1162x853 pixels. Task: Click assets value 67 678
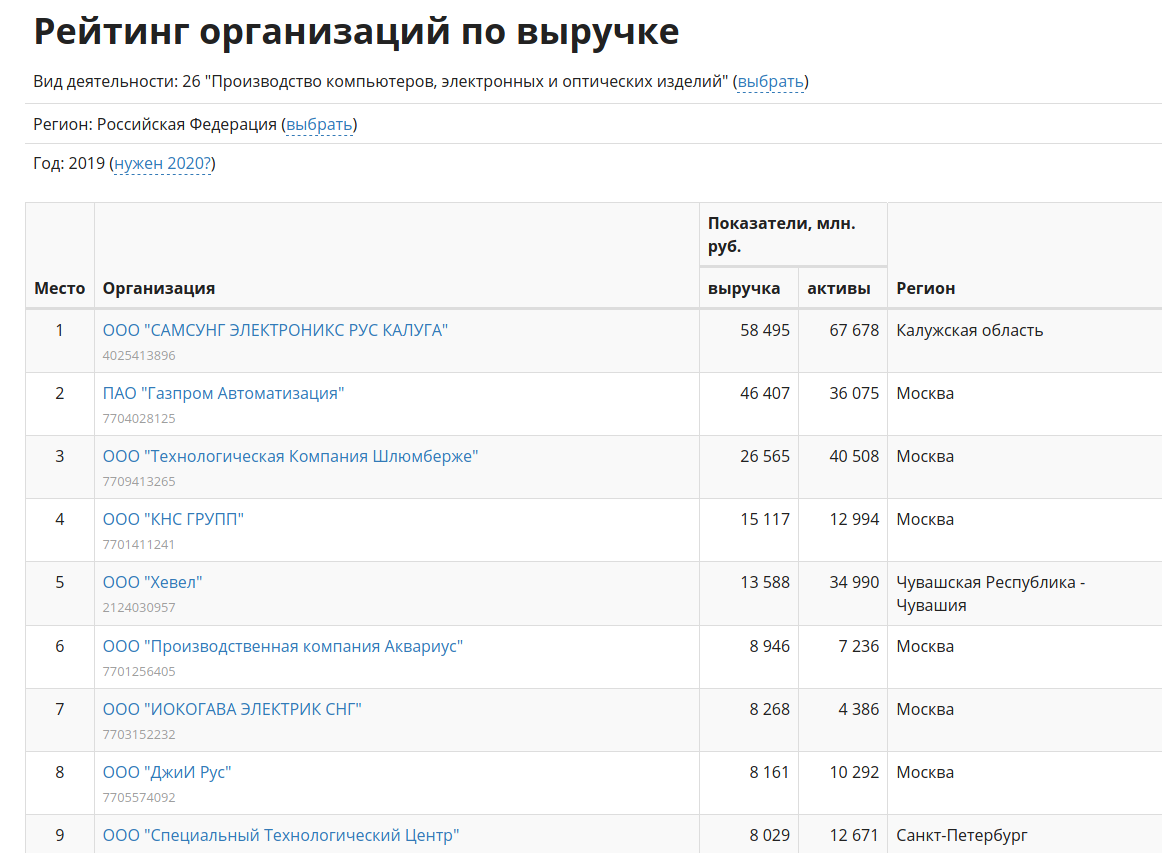tap(854, 331)
